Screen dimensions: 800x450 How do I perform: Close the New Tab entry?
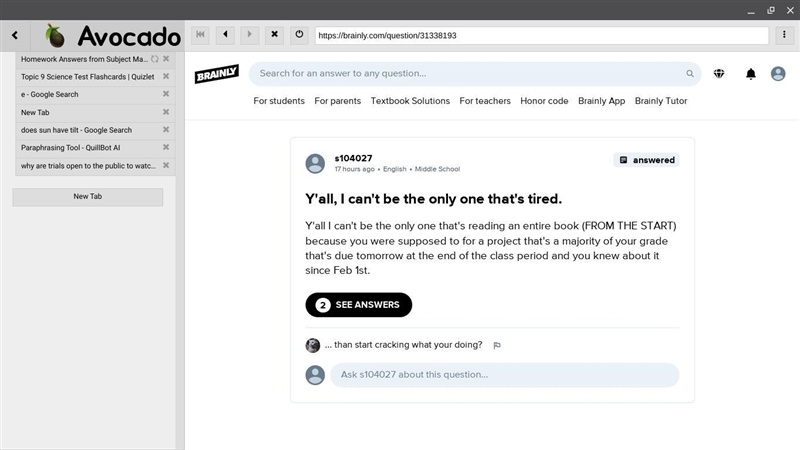coord(166,112)
